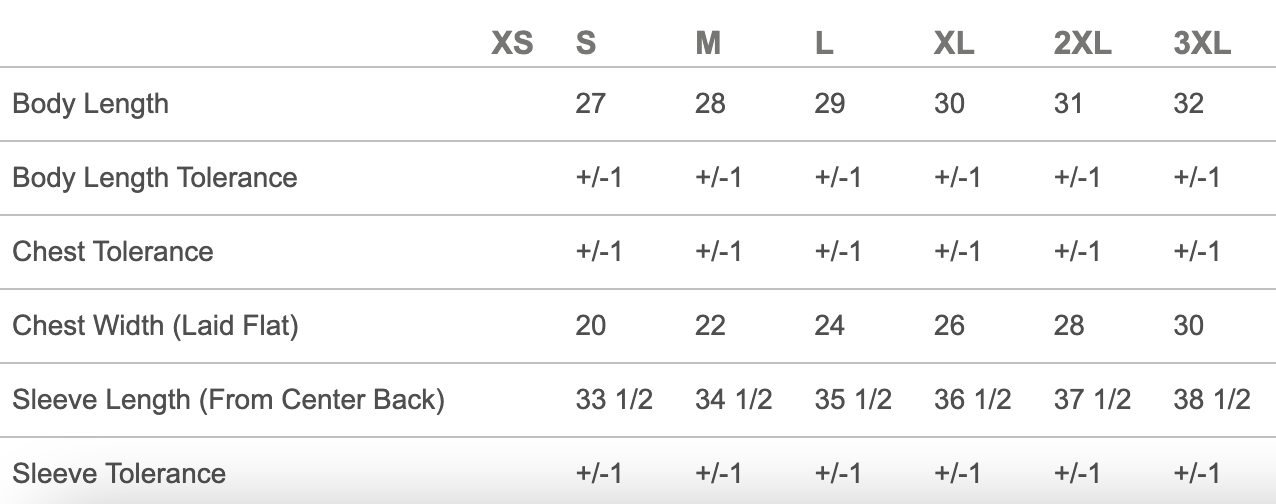
Task: Click Body Length value 27 for size S
Action: tap(590, 104)
